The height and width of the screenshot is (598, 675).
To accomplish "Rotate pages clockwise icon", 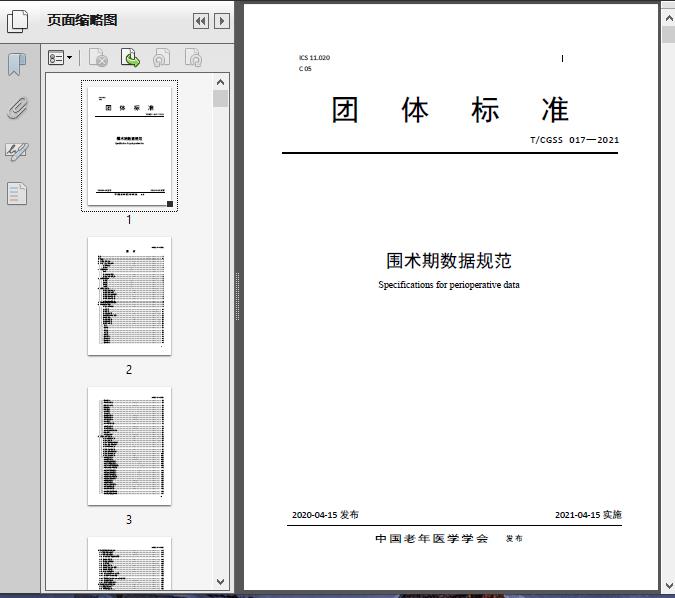I will [x=193, y=58].
